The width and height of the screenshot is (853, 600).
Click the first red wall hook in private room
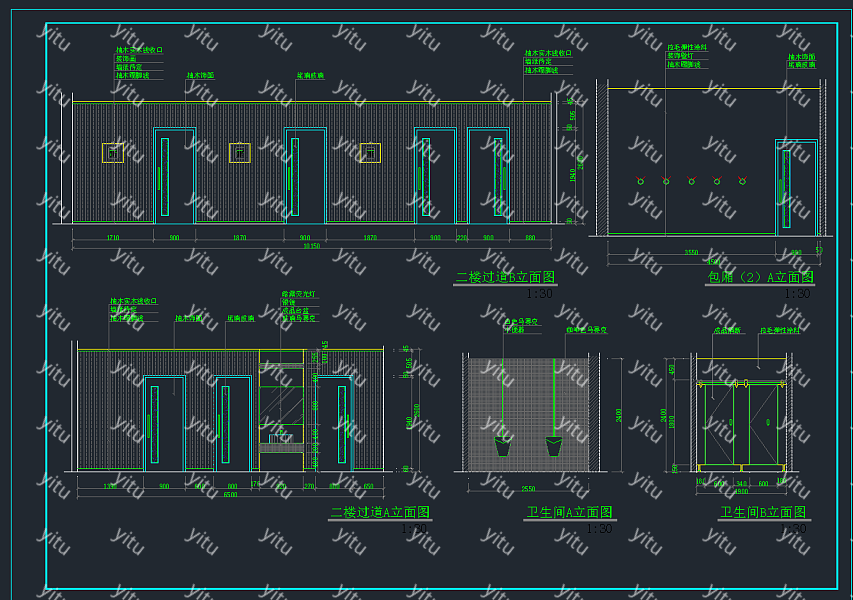pos(640,181)
